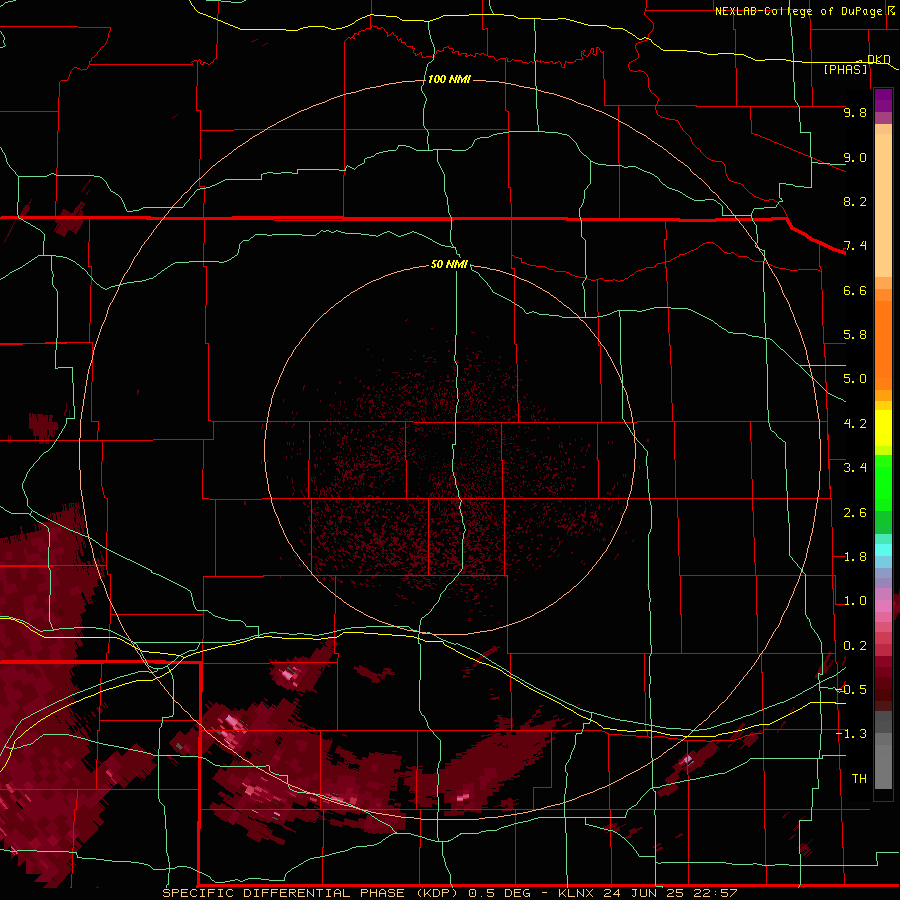Click the 1.8 value on the color scale
This screenshot has height=900, width=900.
[x=855, y=557]
